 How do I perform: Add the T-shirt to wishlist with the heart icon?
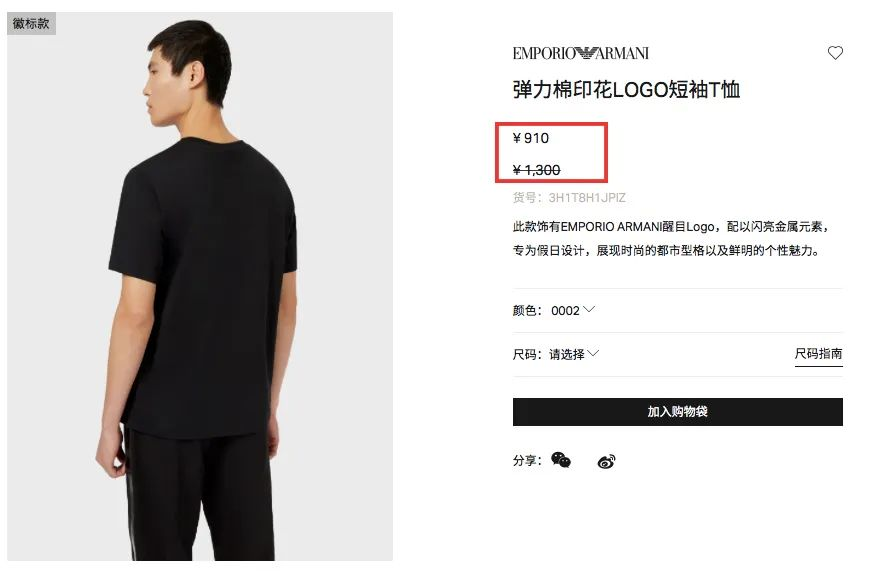point(835,53)
